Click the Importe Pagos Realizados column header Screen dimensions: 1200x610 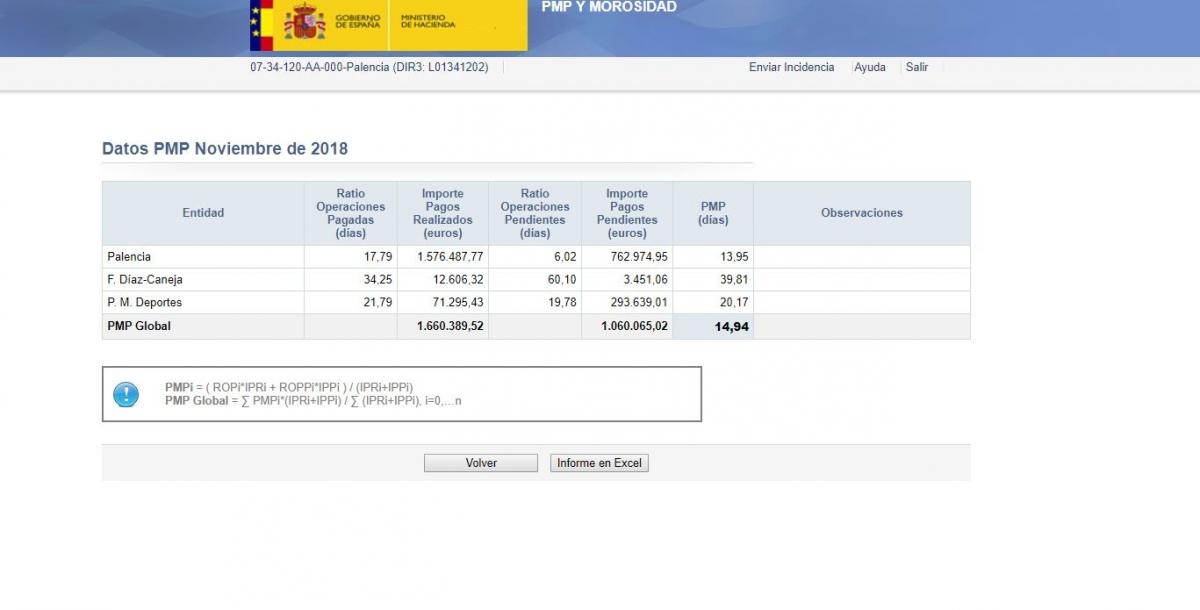click(442, 213)
